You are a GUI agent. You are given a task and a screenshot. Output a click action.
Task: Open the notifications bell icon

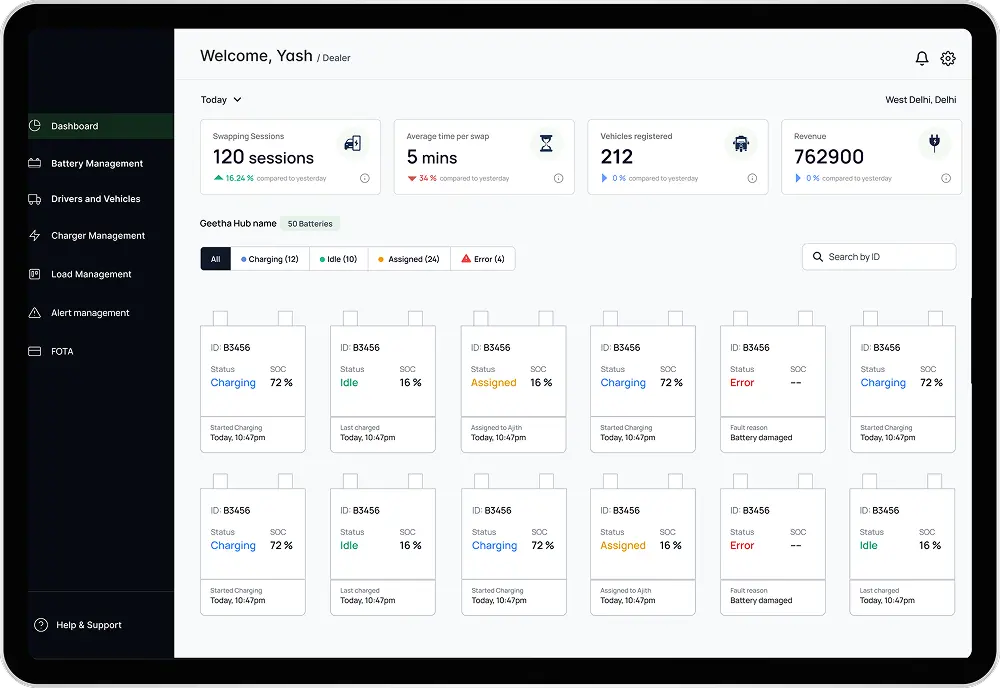[922, 59]
